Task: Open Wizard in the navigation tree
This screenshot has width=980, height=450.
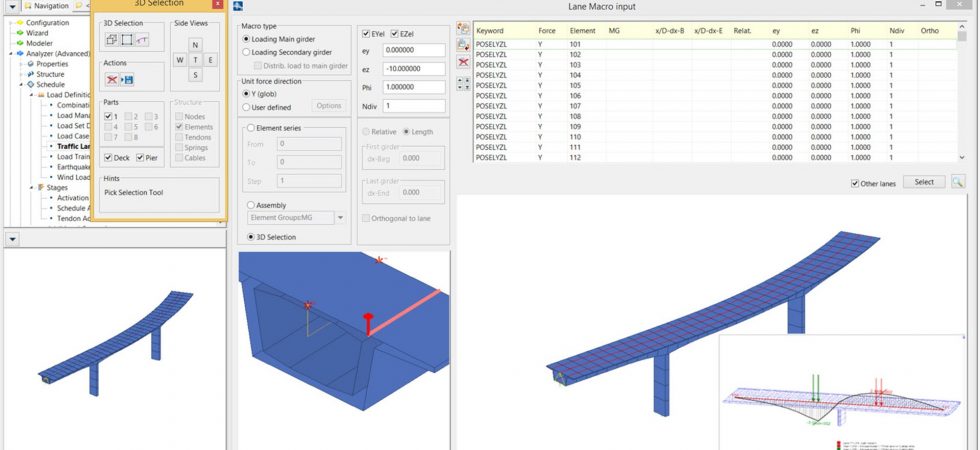Action: (37, 33)
